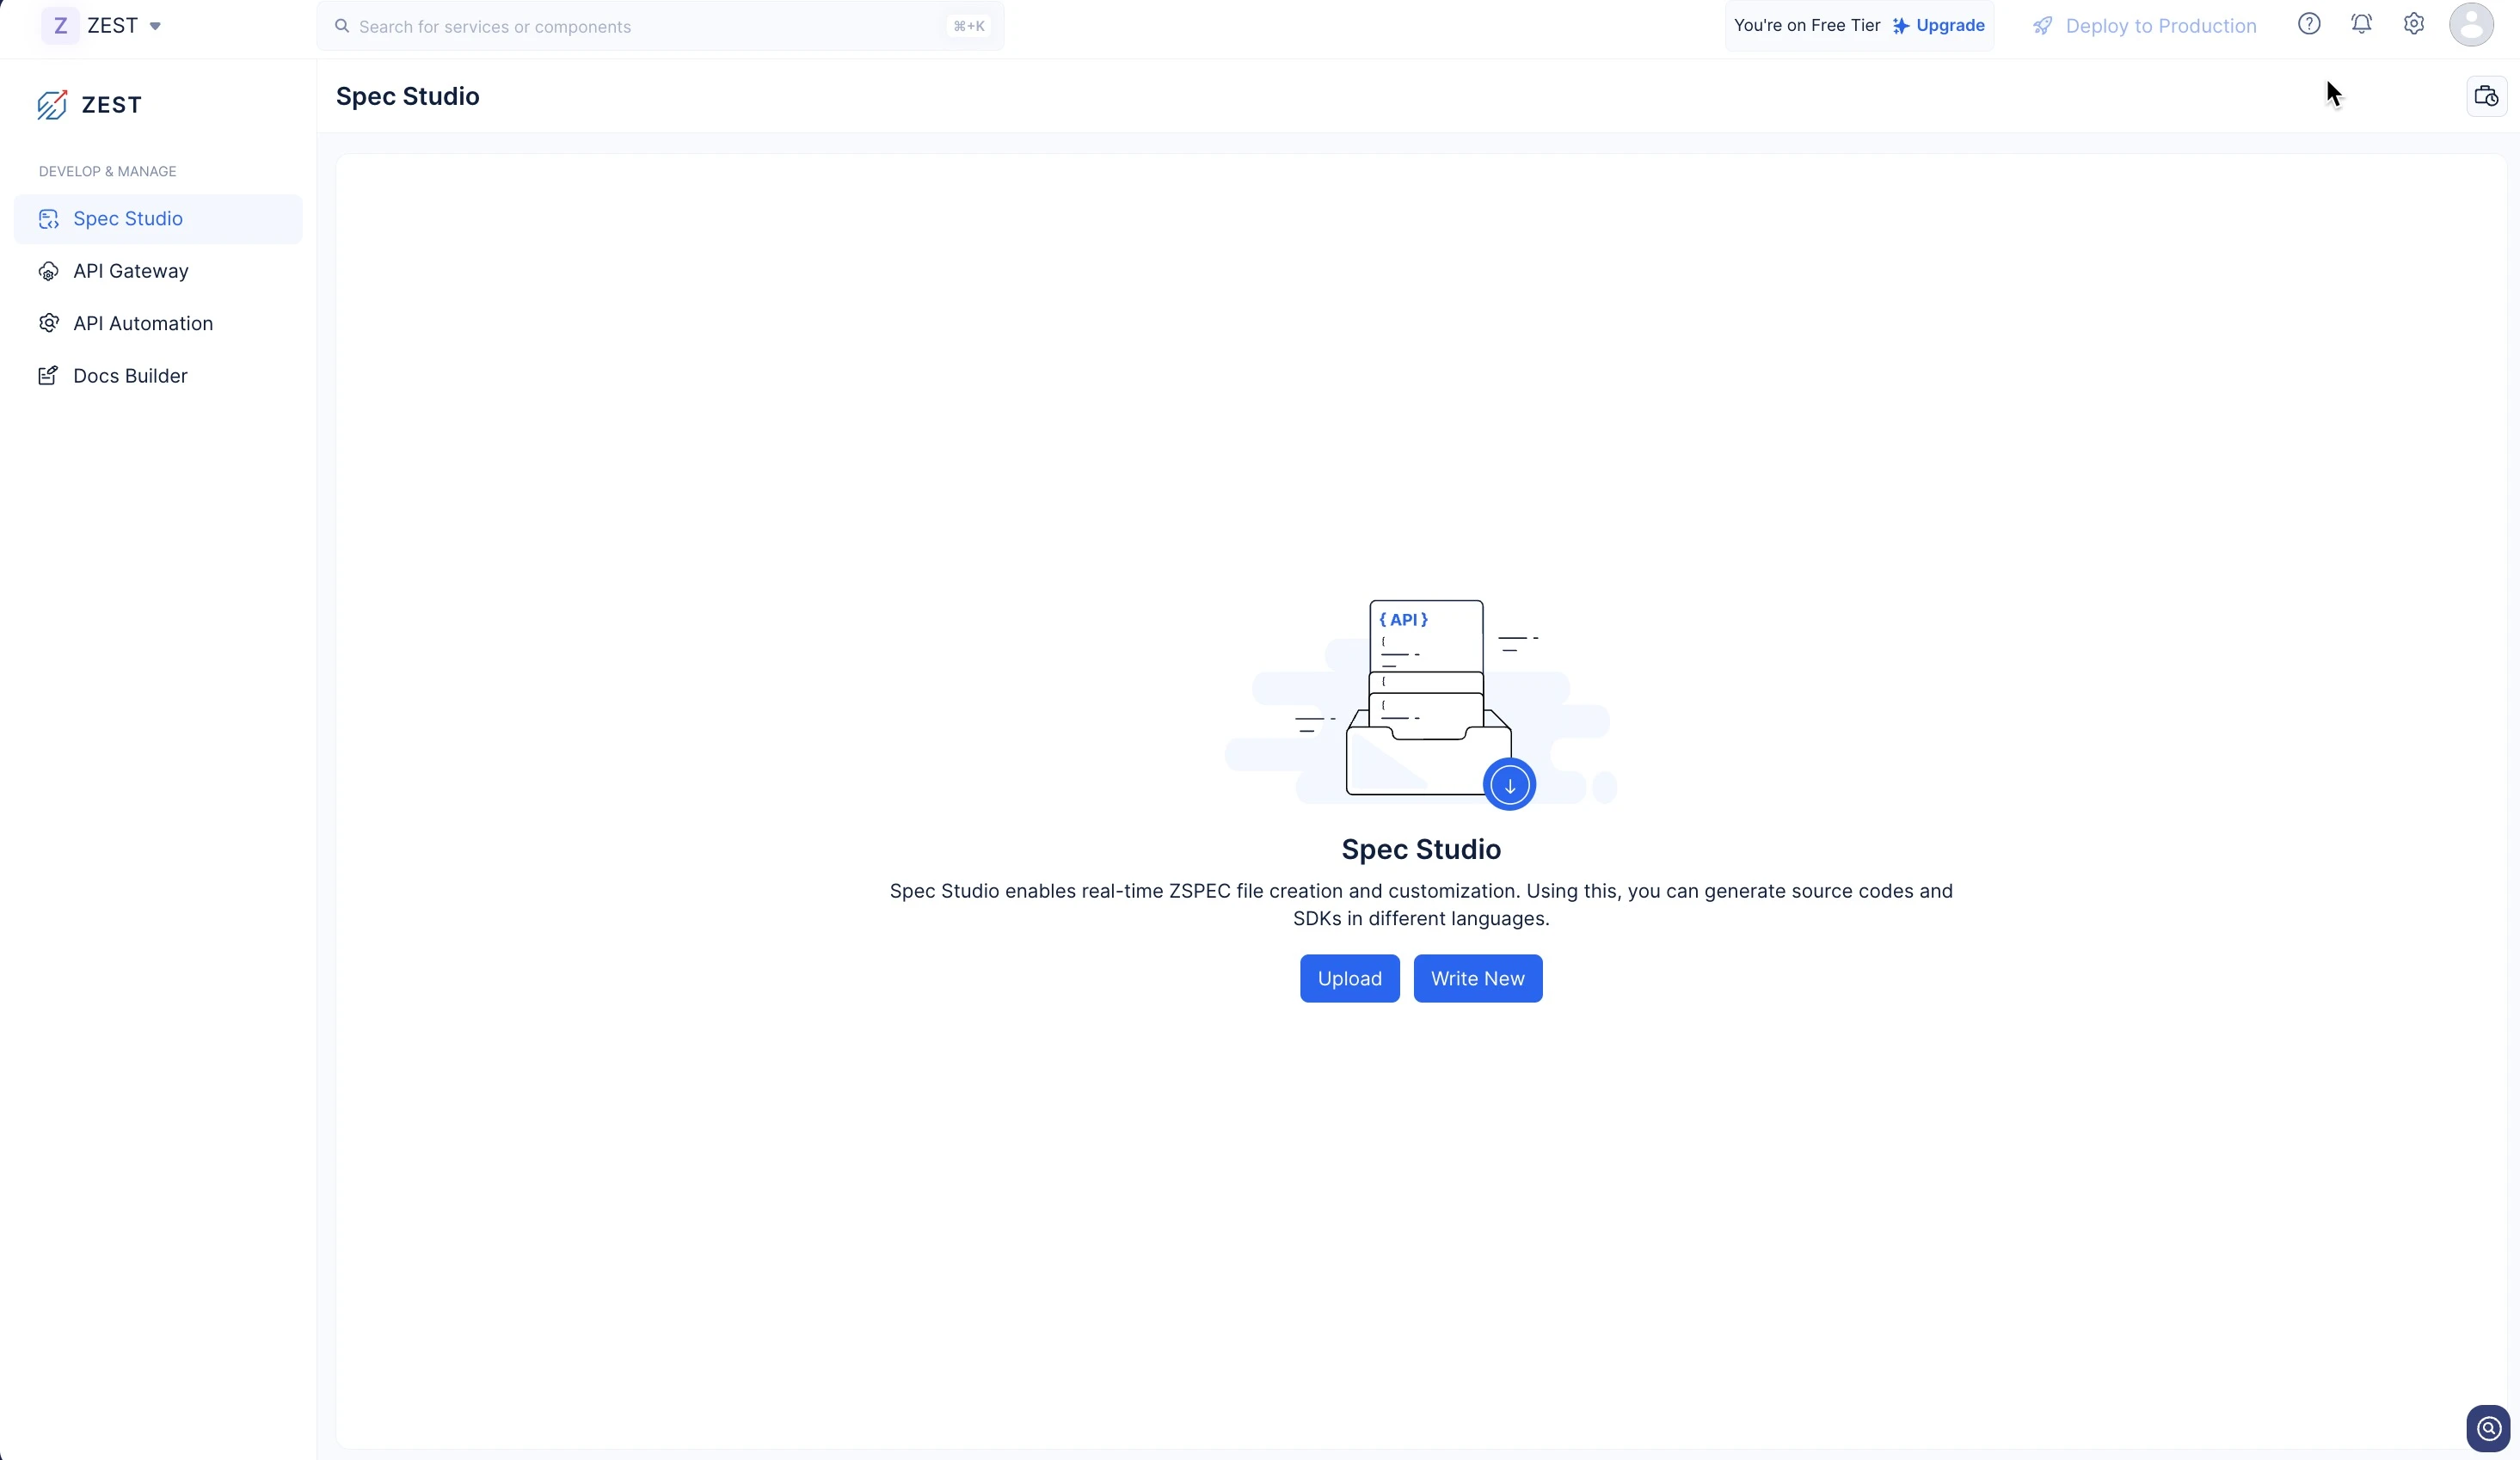Click the sparkle icon next to Upgrade
2520x1460 pixels.
coord(1900,26)
